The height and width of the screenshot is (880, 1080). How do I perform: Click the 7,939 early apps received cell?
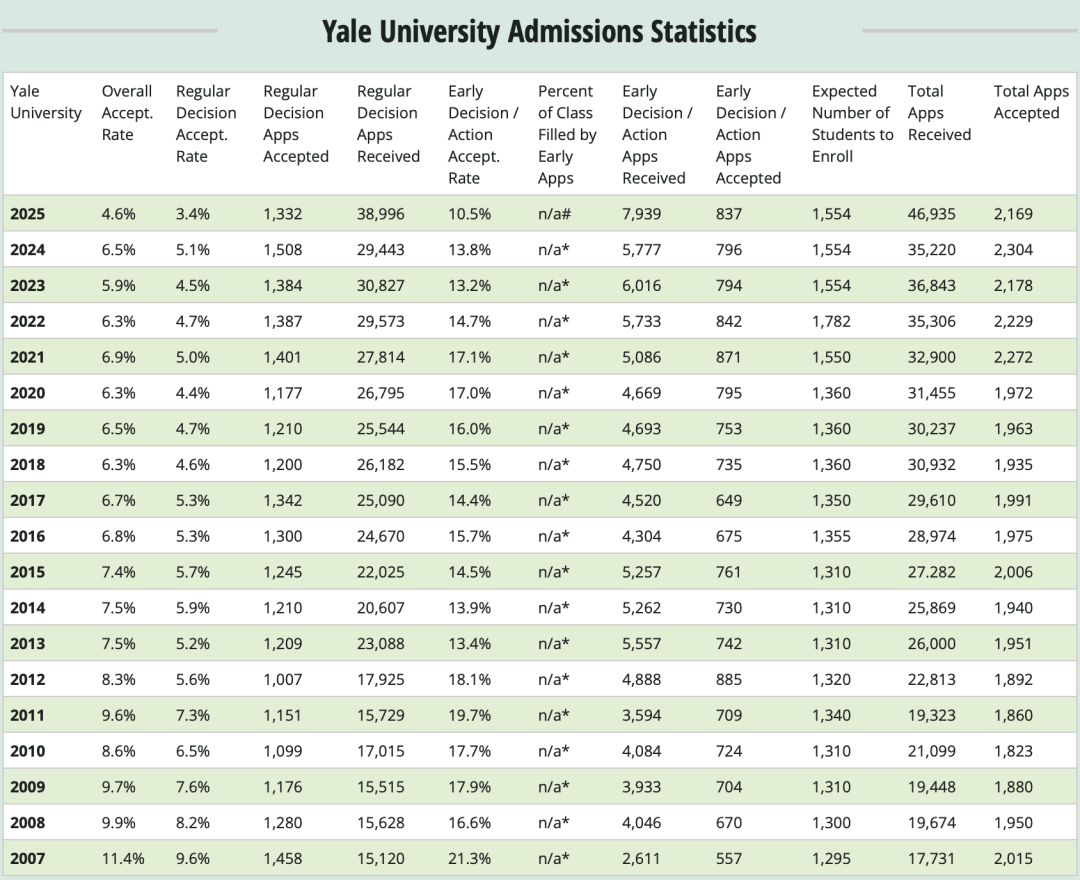pos(641,214)
